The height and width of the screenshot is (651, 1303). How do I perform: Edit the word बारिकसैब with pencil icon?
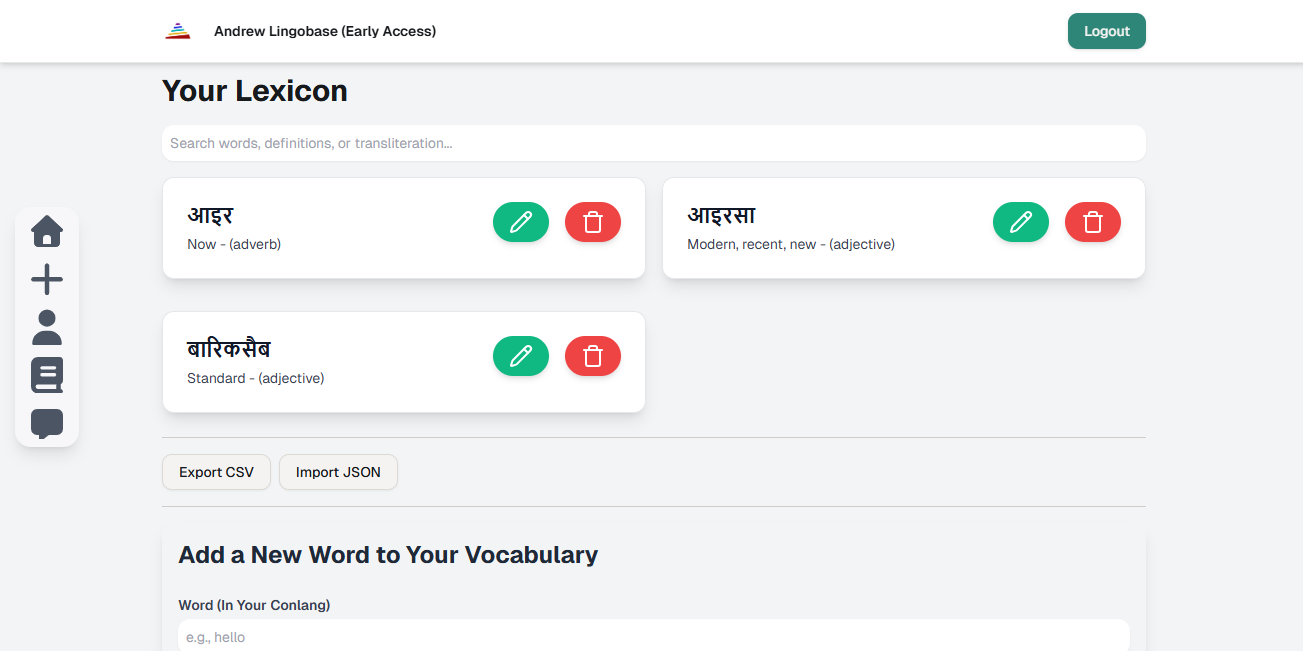click(x=521, y=356)
